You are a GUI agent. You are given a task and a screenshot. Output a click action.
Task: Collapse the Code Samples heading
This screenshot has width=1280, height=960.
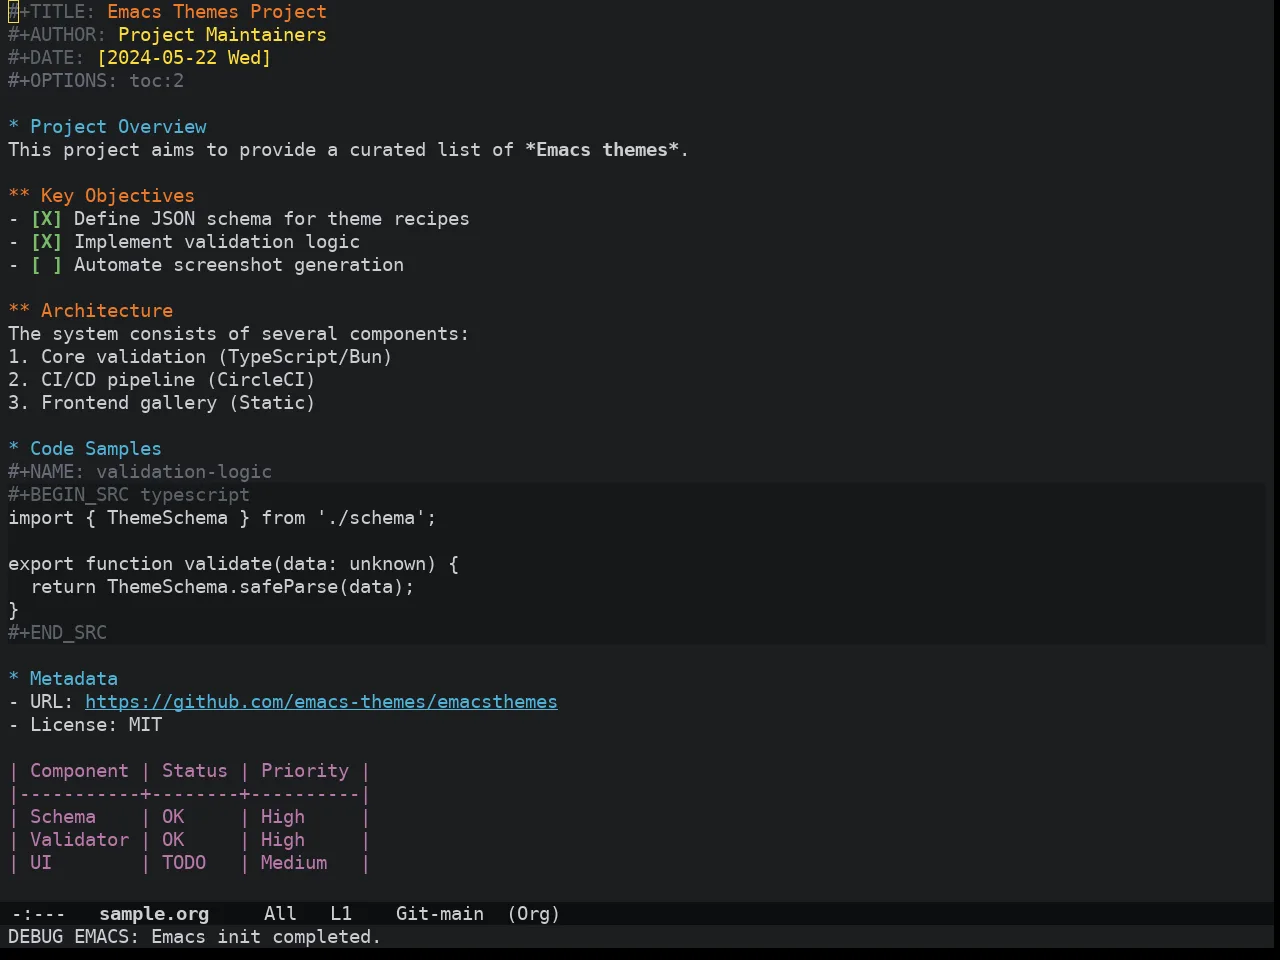(x=85, y=449)
